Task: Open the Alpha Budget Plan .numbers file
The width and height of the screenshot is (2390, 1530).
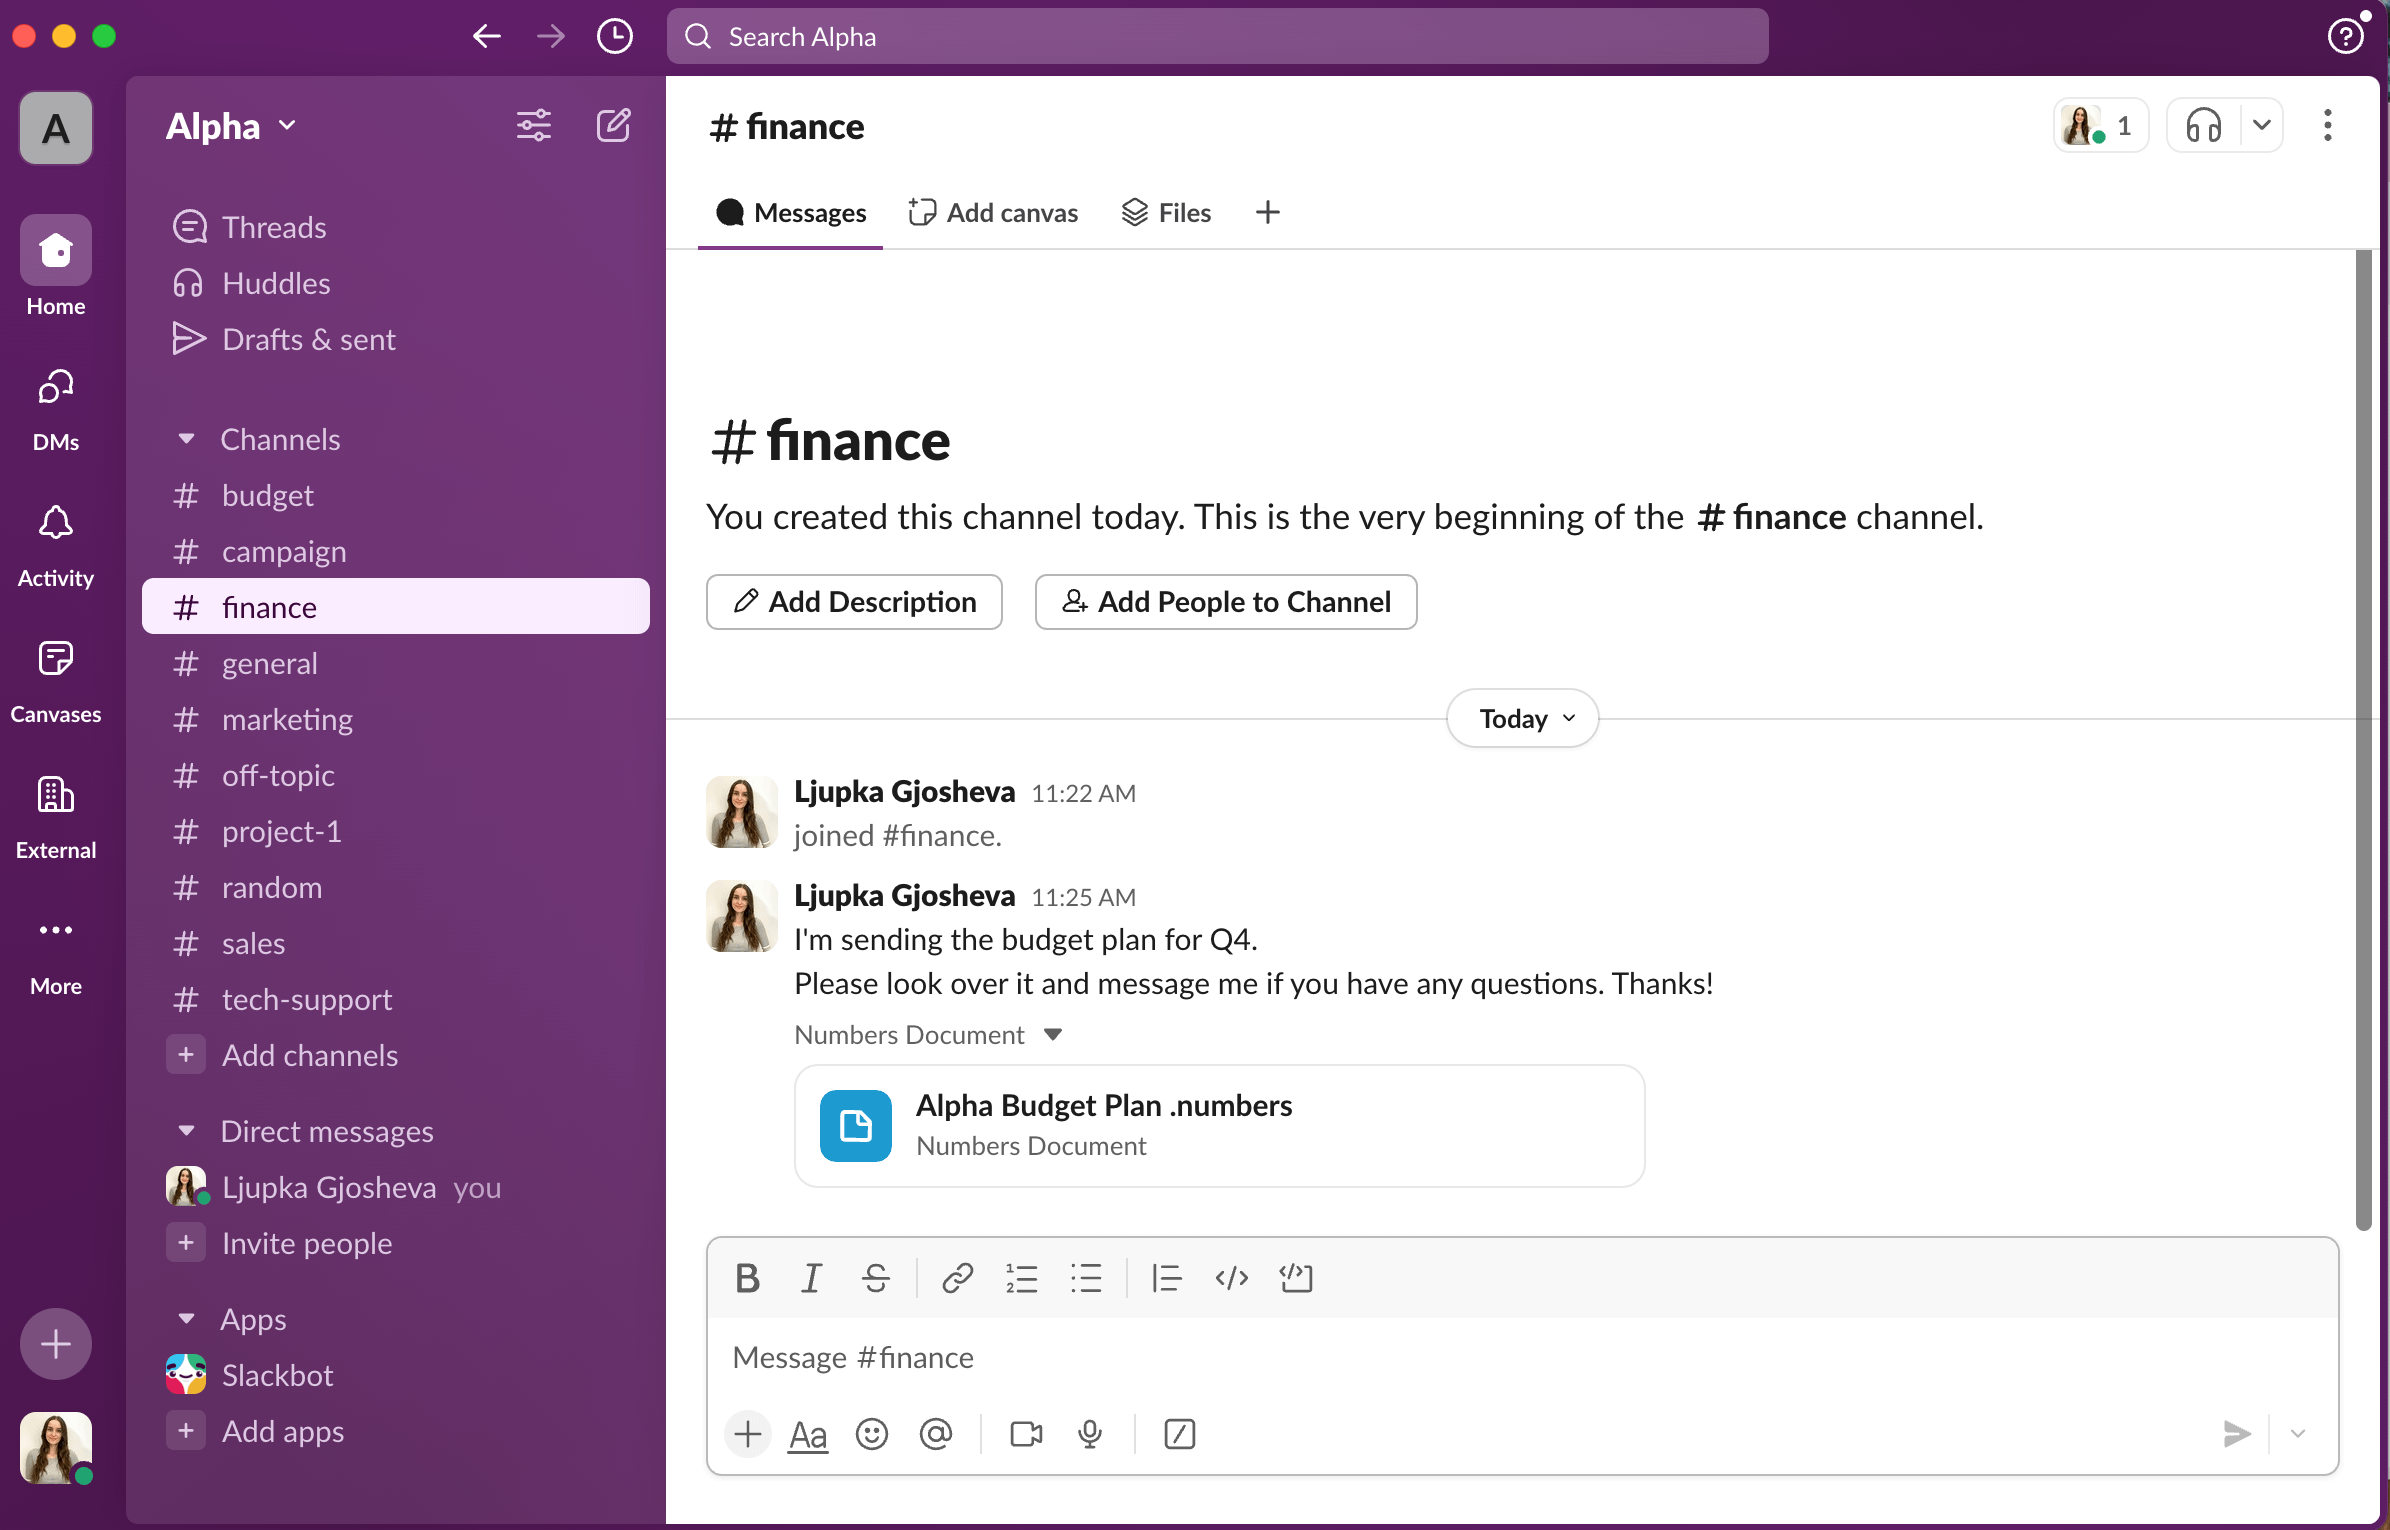Action: coord(1219,1126)
